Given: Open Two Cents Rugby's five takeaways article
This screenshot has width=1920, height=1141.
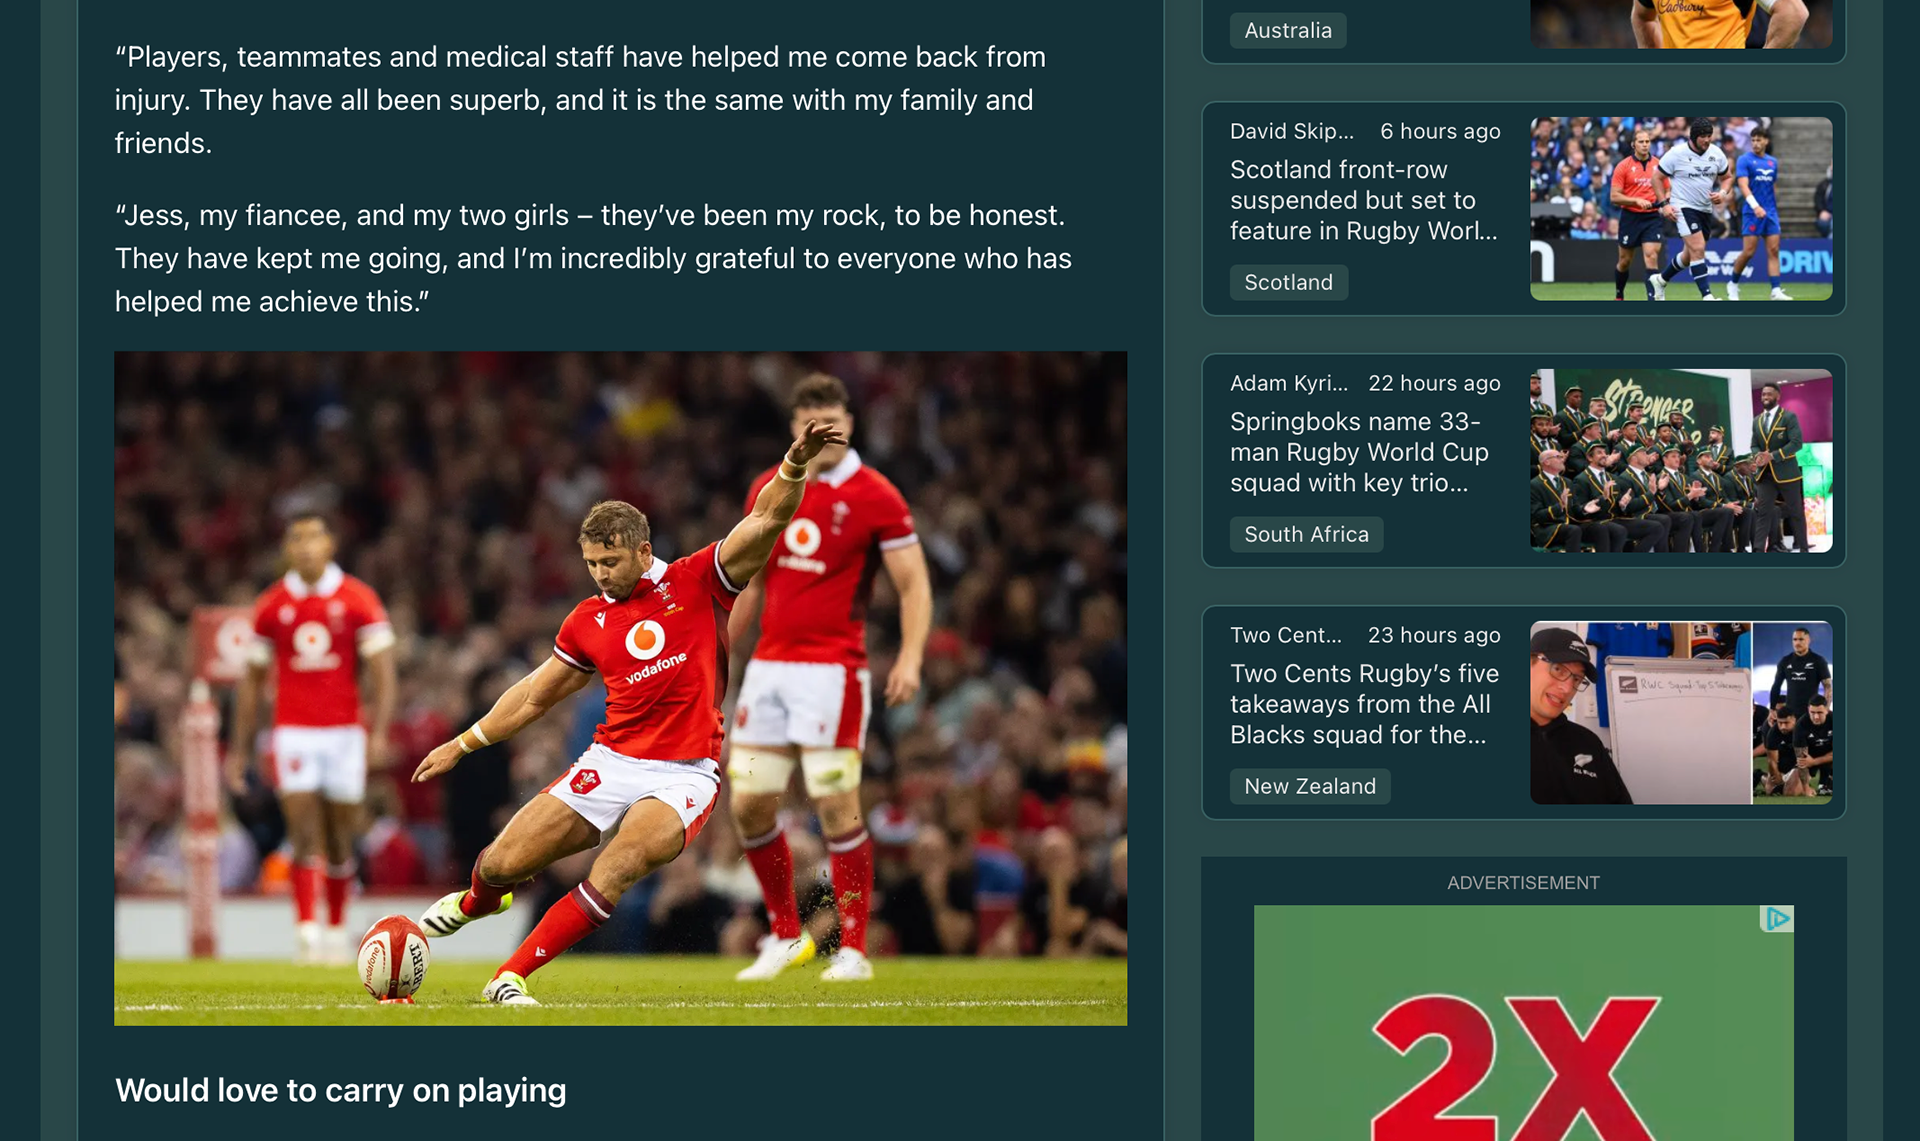Looking at the screenshot, I should (1364, 704).
